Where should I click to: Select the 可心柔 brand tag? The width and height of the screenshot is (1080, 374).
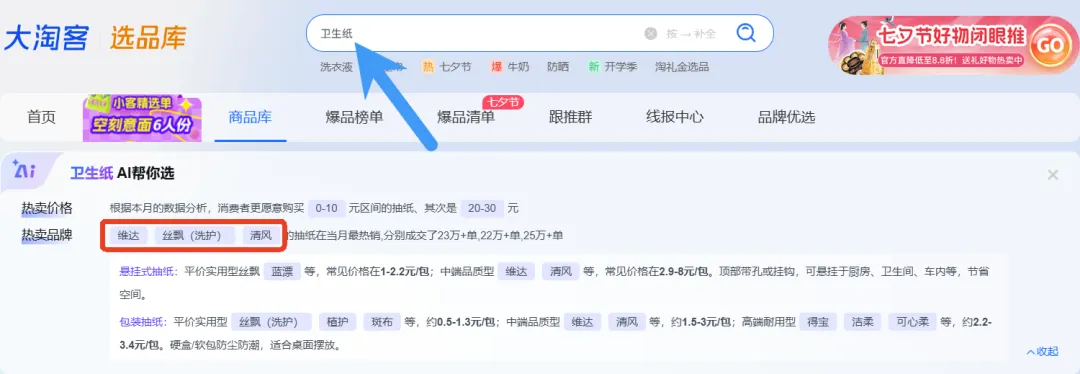click(x=912, y=322)
